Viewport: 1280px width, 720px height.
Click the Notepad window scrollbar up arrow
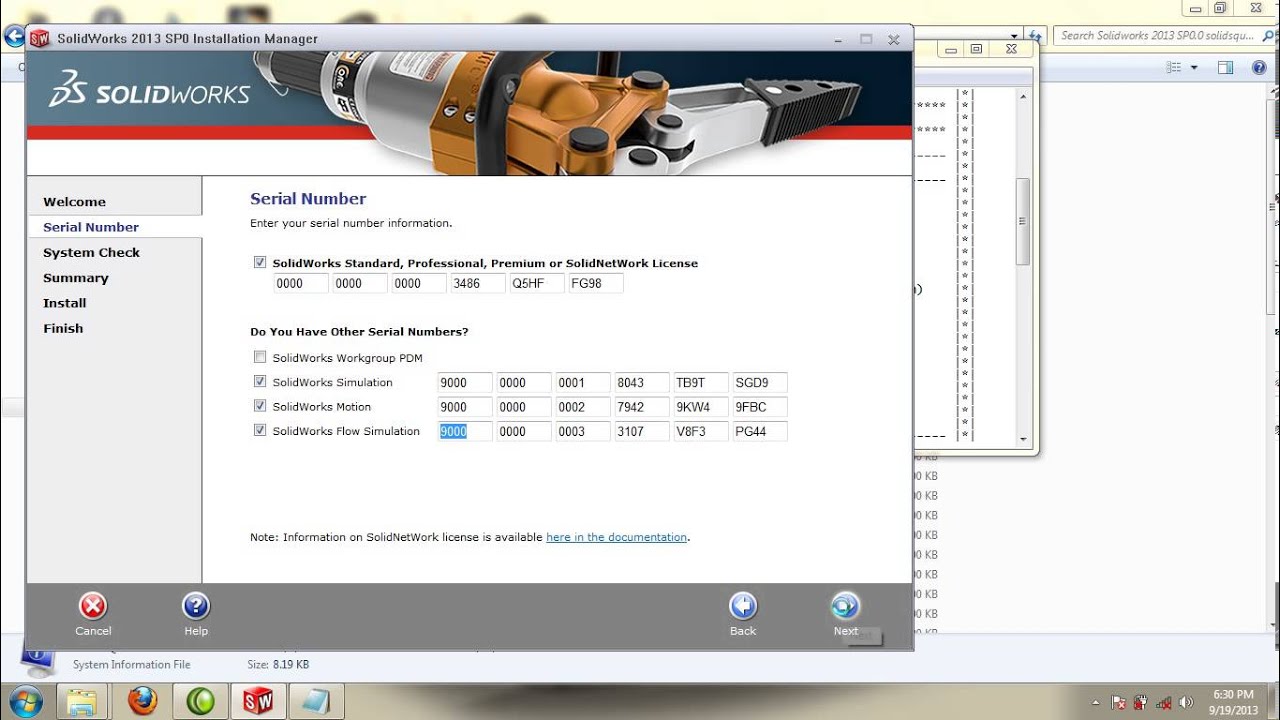pos(1022,95)
